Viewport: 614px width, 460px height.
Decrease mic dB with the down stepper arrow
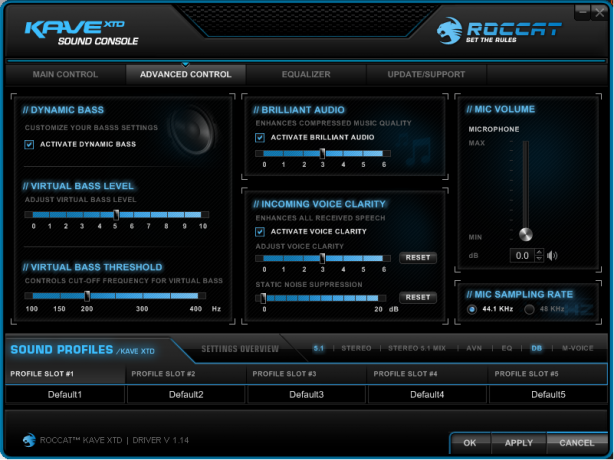point(539,259)
